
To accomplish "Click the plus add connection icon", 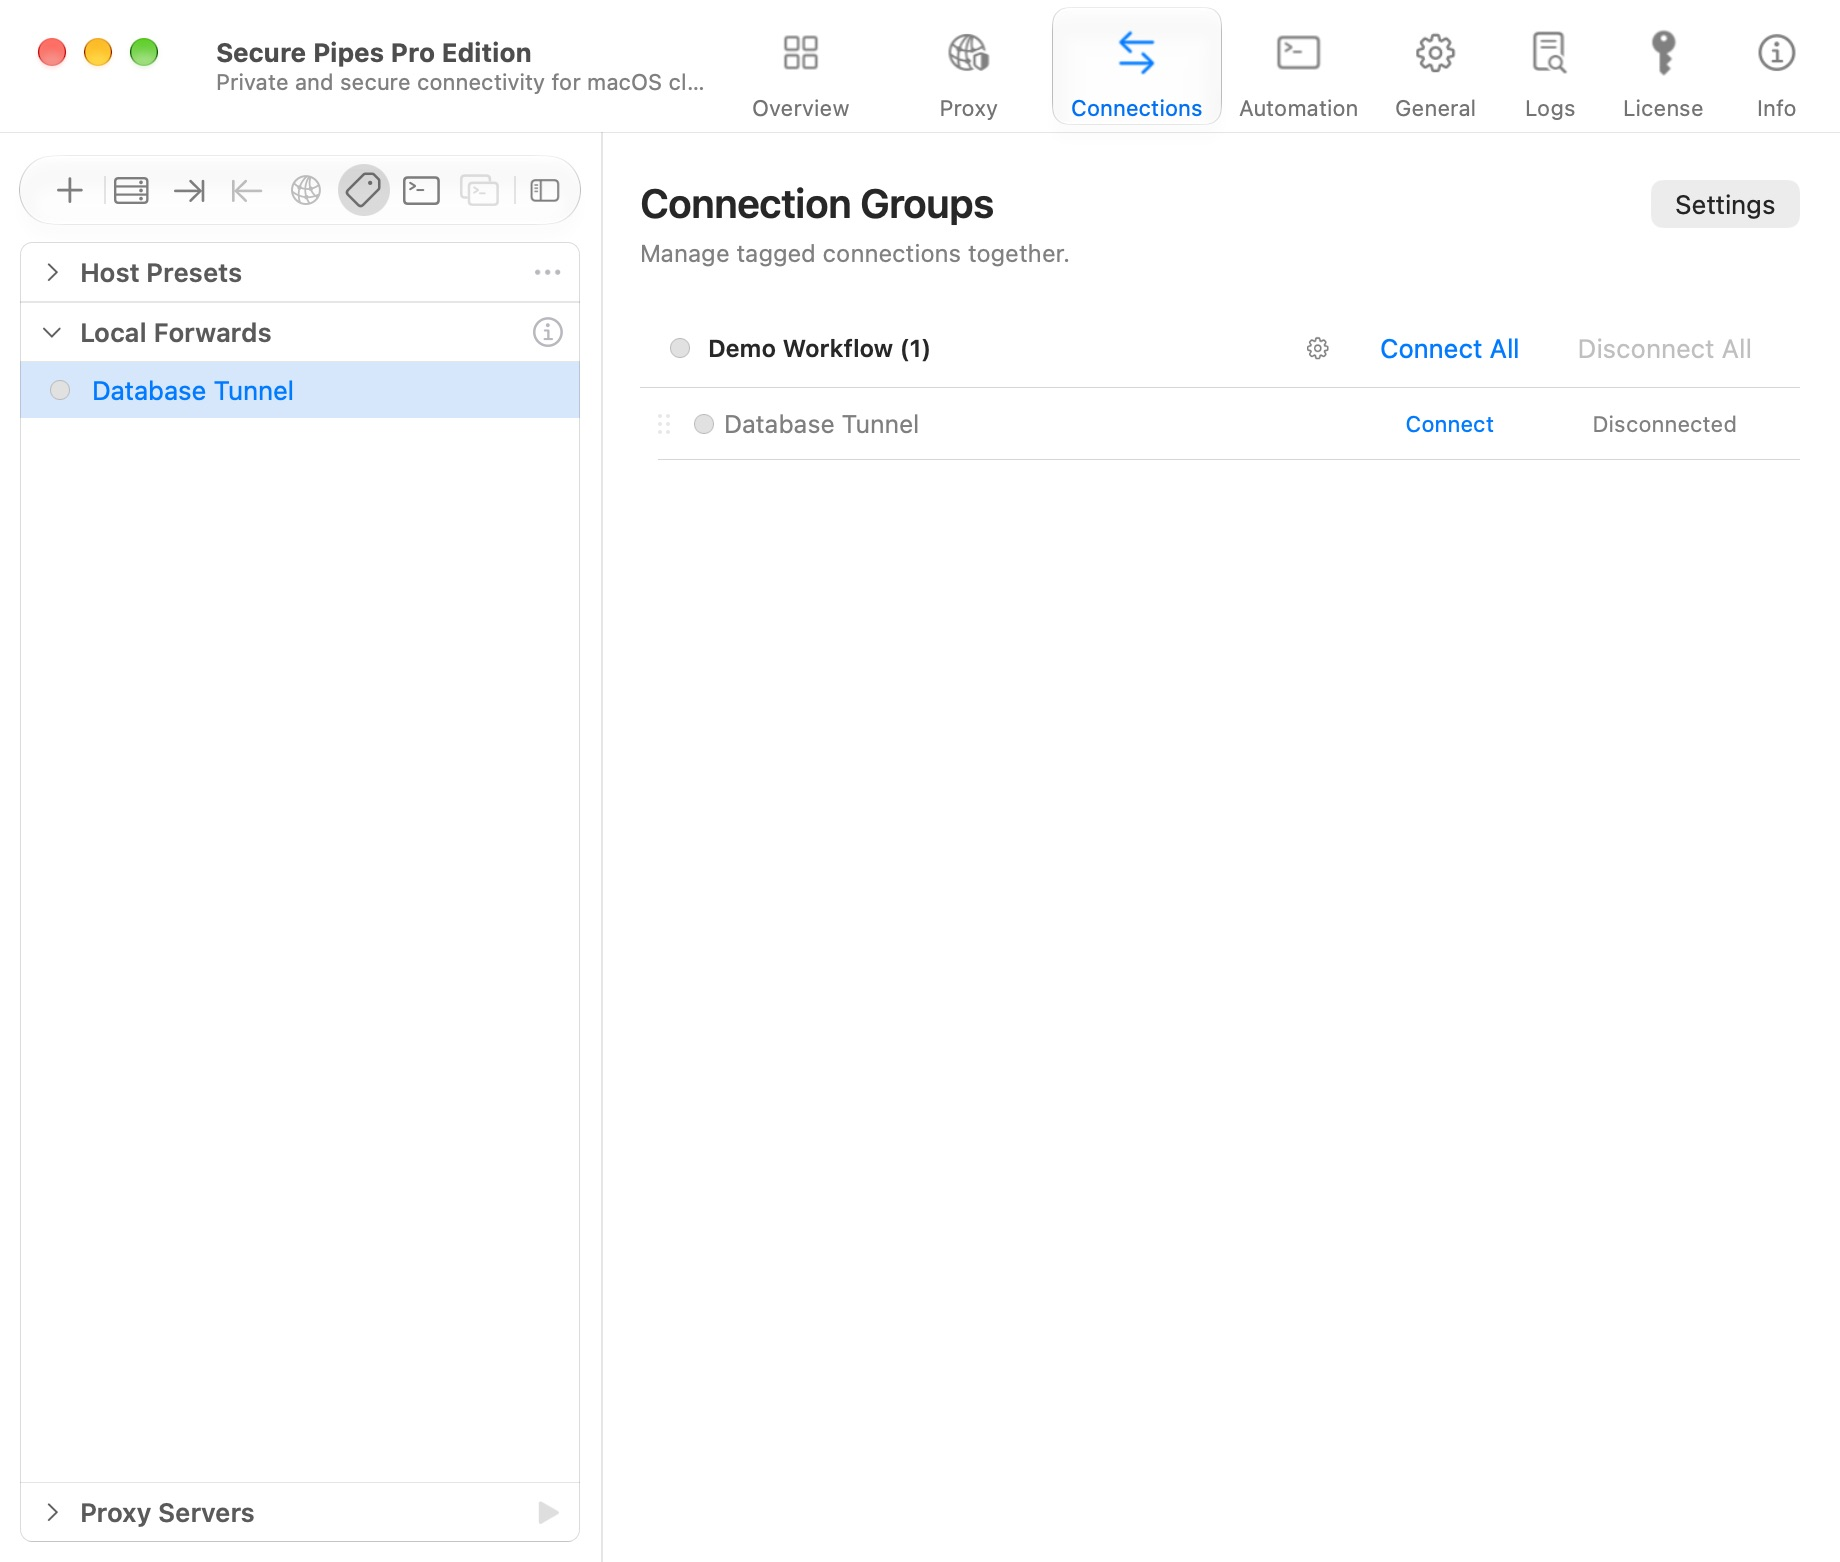I will pos(69,190).
